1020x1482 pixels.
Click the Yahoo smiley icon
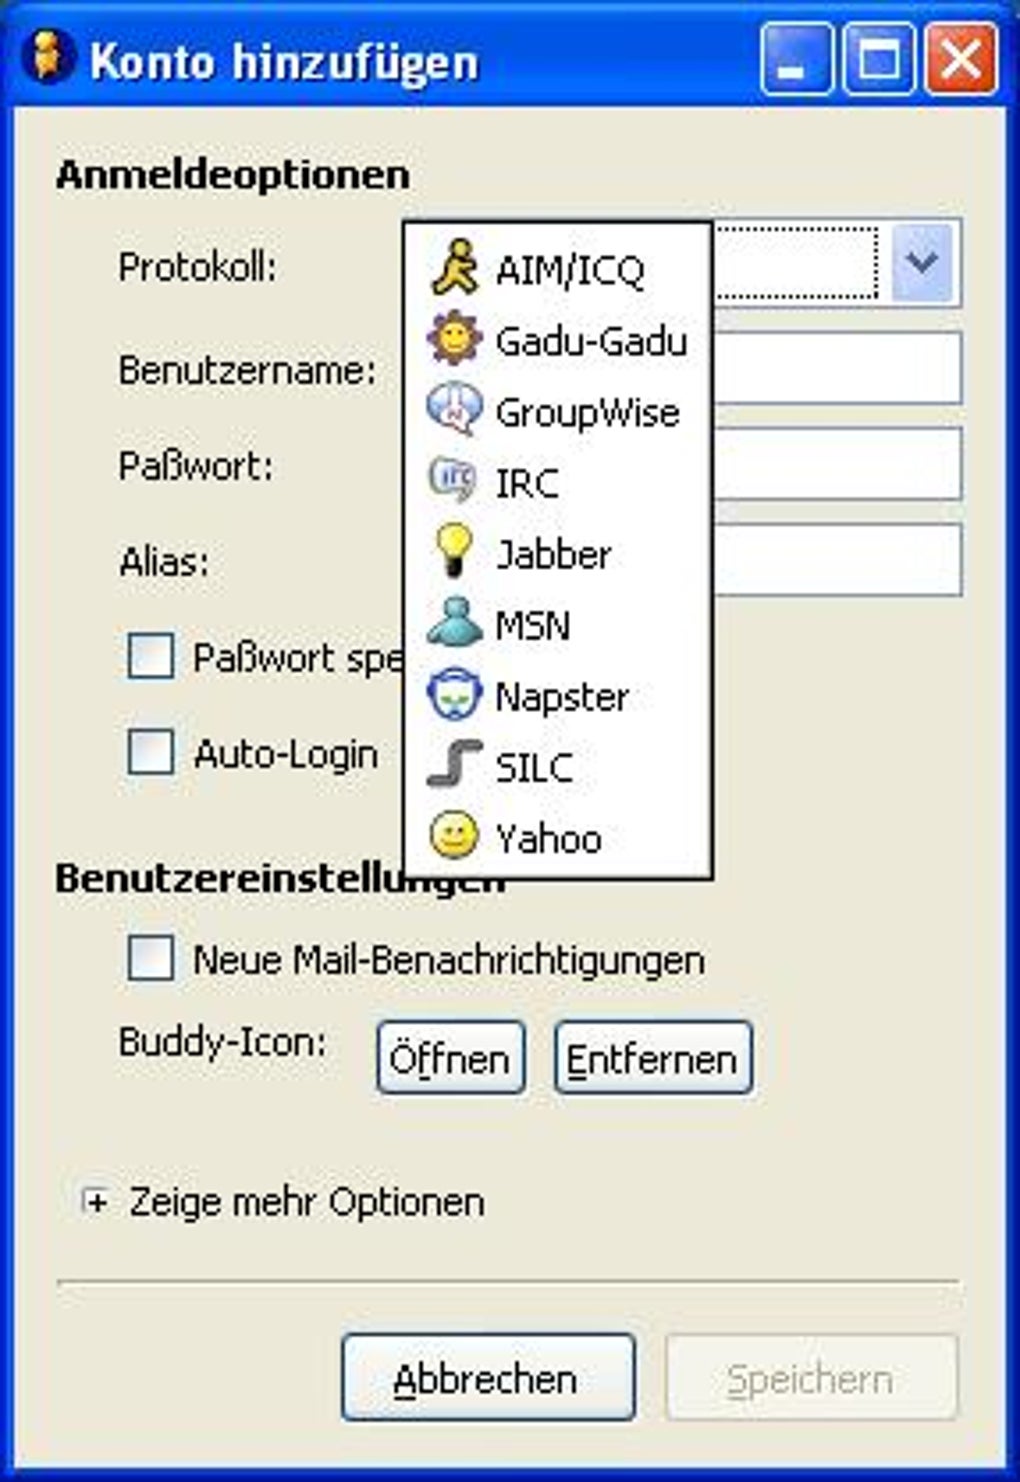coord(454,836)
